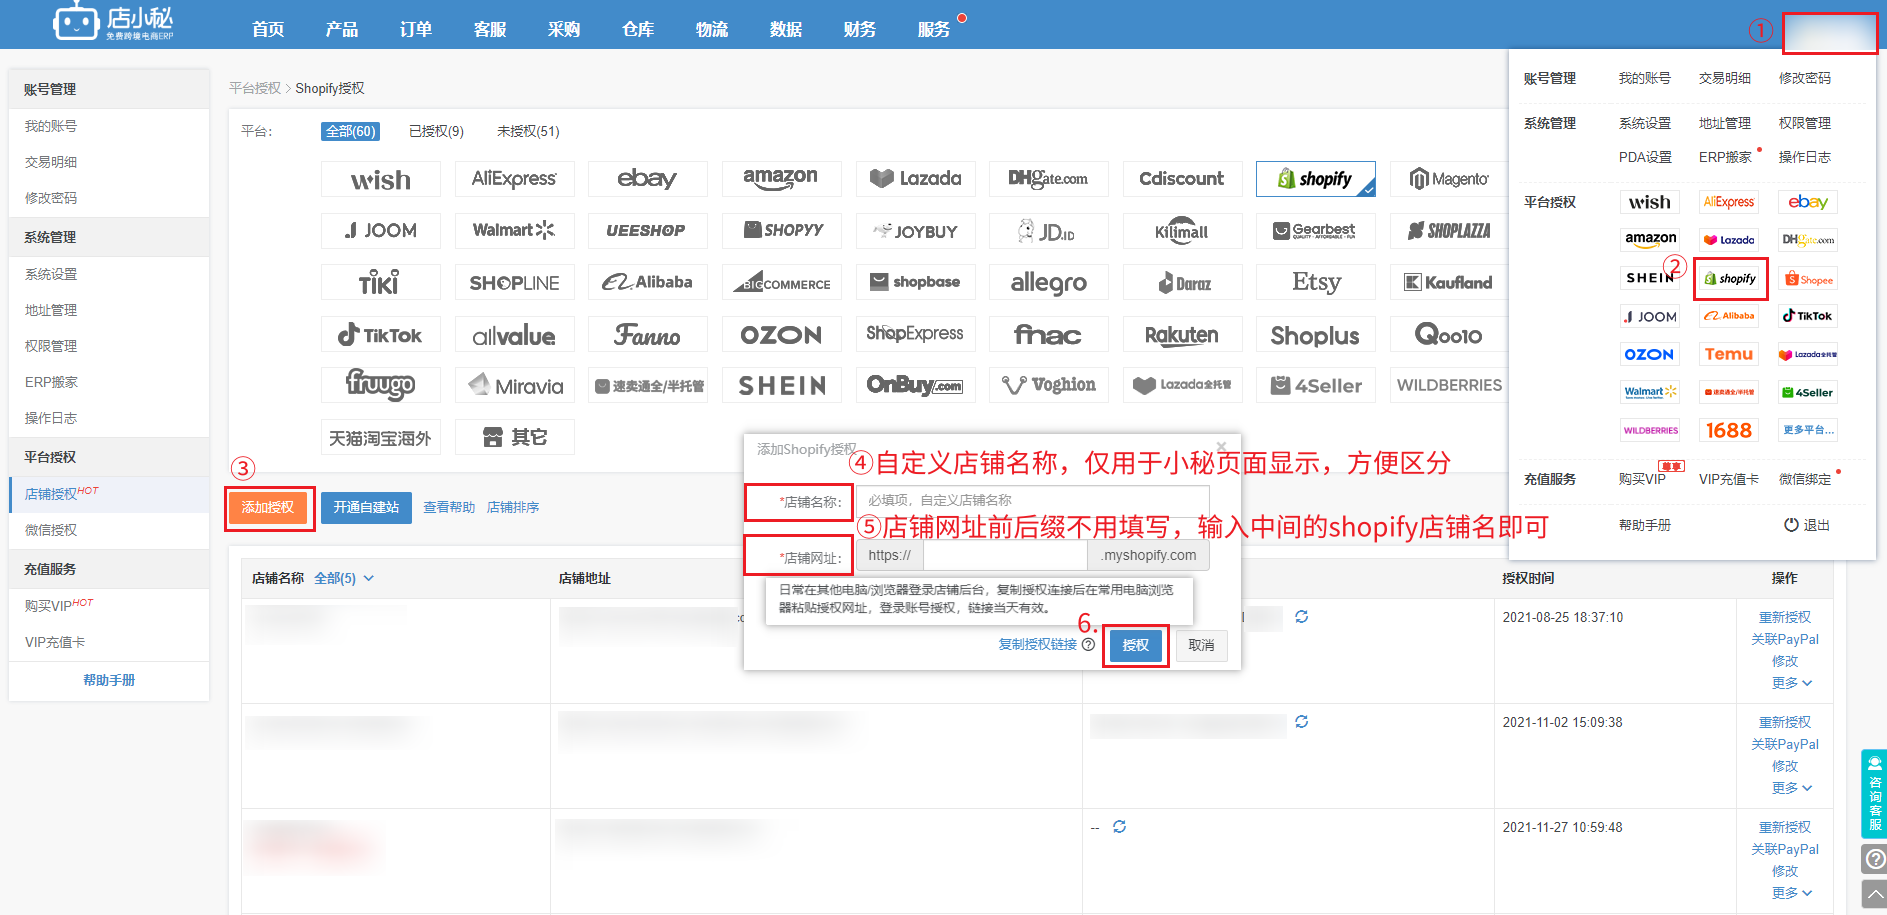Open the 物流 top menu
The width and height of the screenshot is (1887, 915).
click(x=712, y=29)
